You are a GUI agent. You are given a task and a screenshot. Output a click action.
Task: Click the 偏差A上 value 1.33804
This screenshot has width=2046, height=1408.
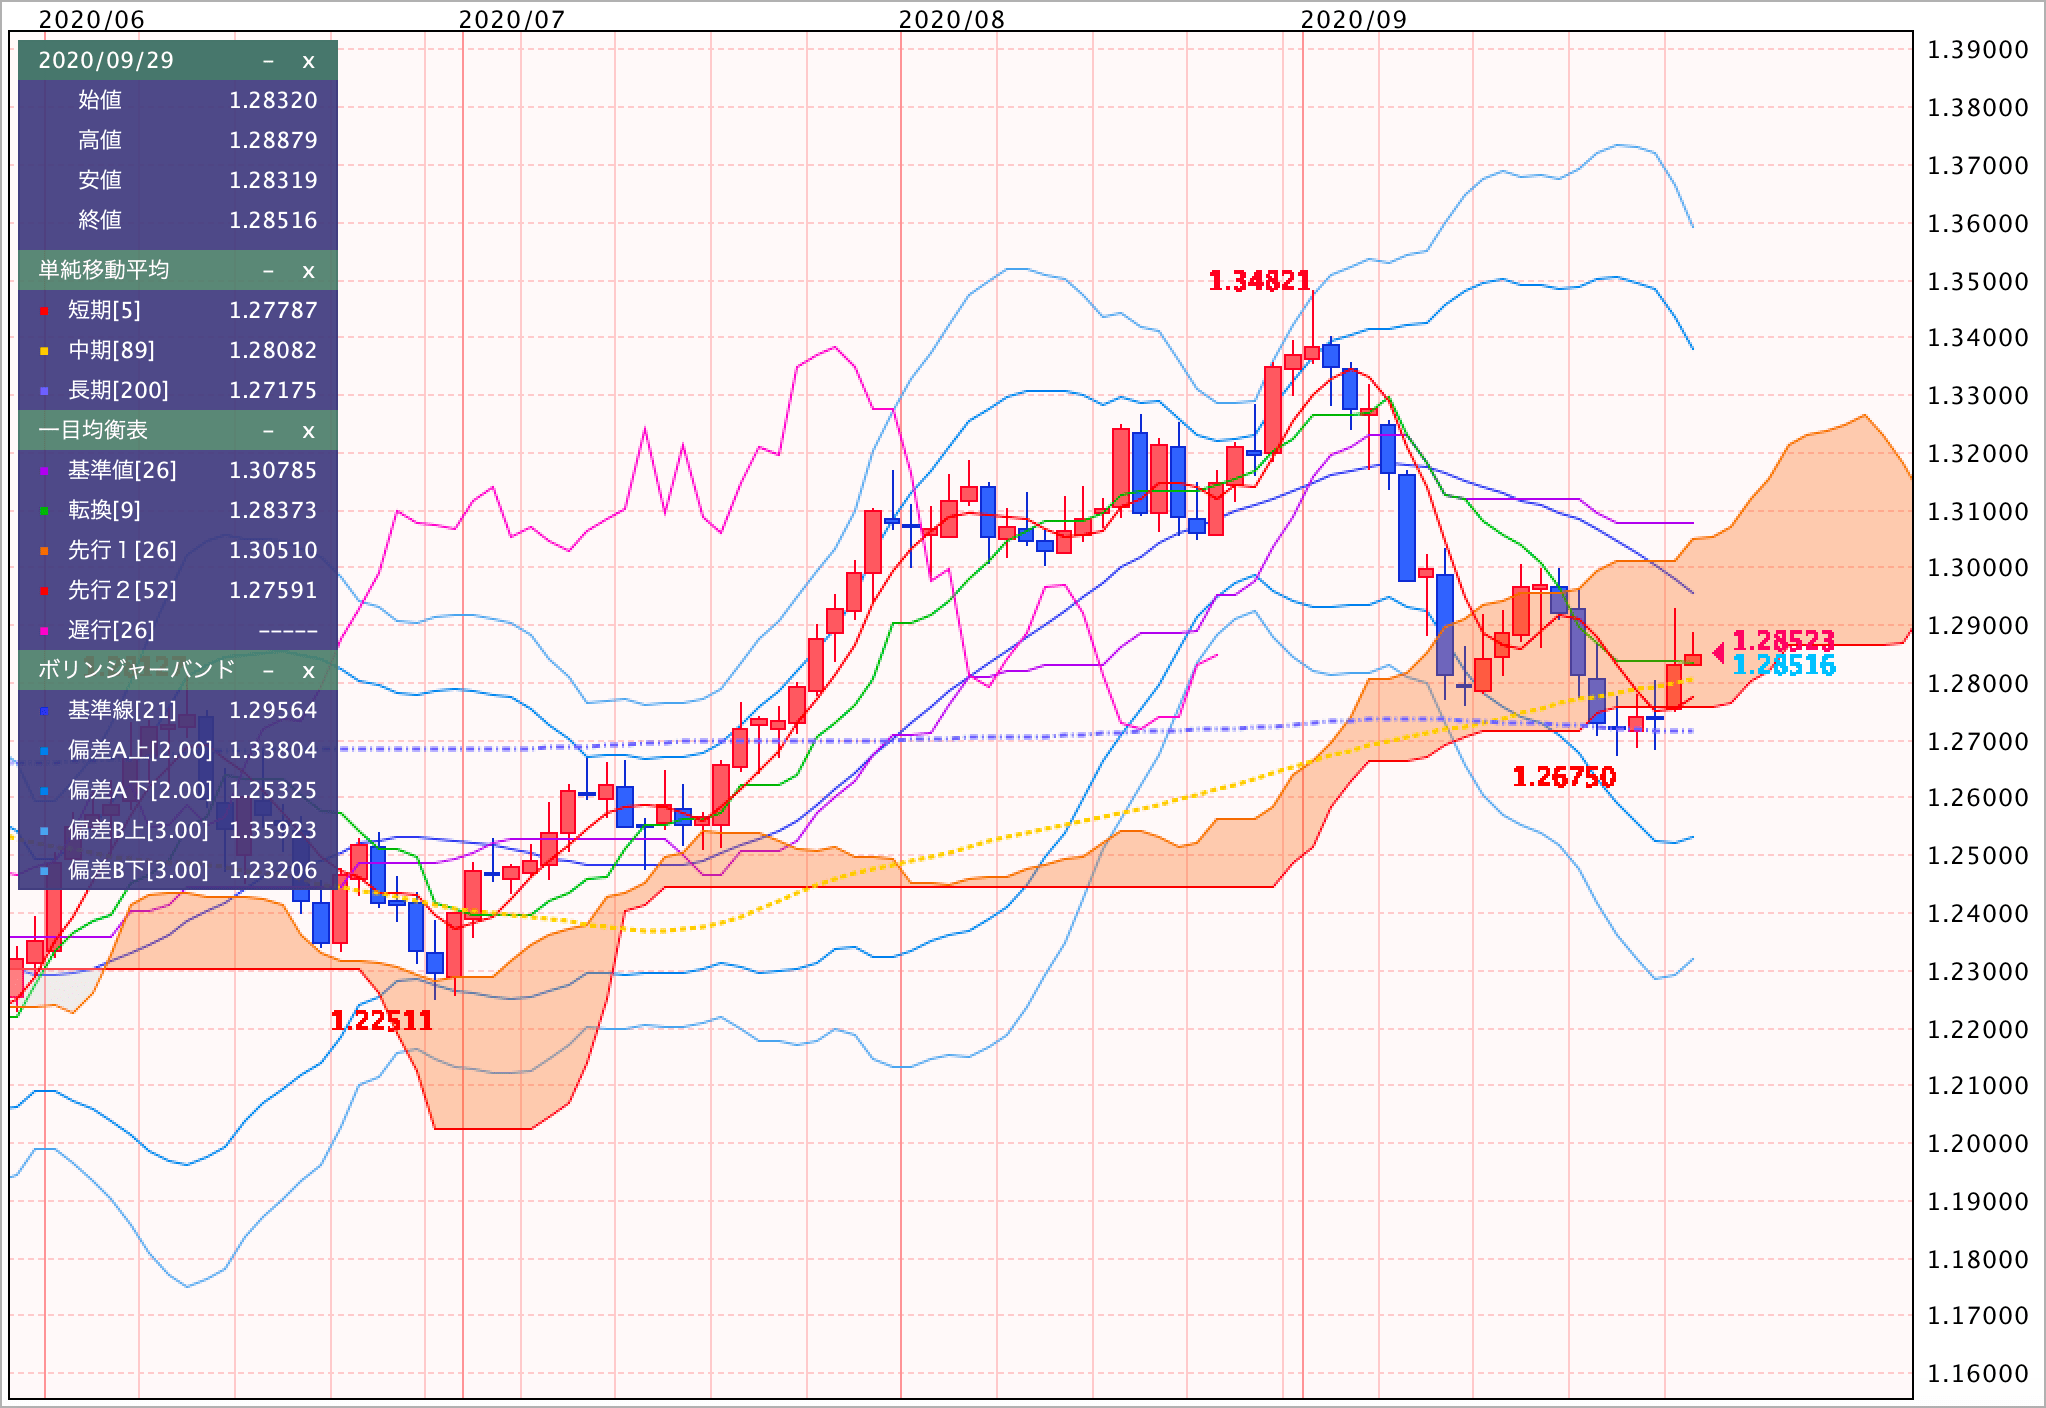click(273, 751)
